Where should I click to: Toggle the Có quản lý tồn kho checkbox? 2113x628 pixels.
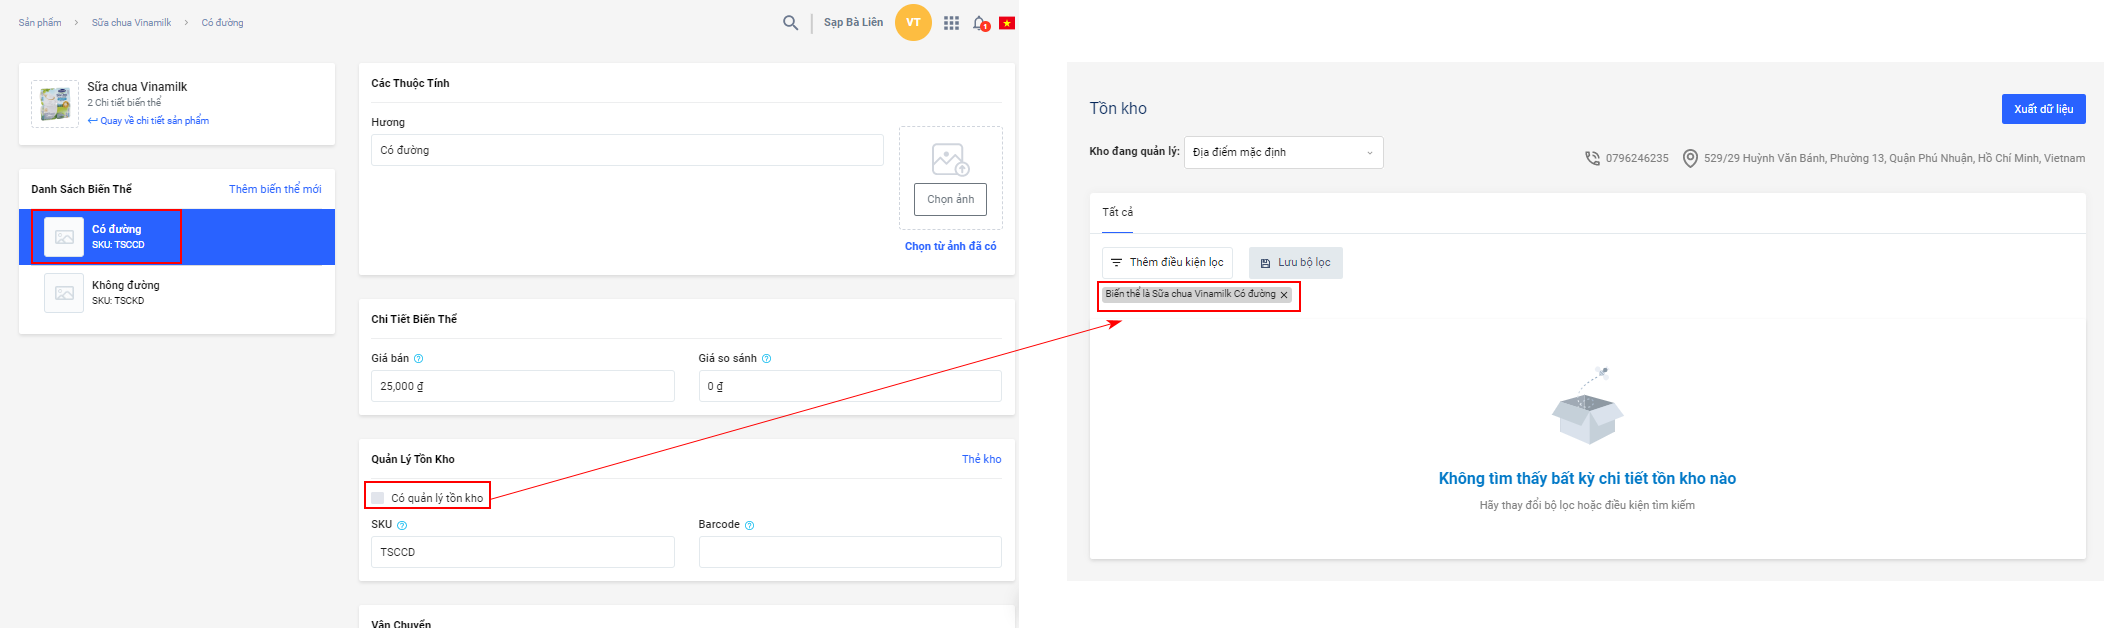(378, 498)
